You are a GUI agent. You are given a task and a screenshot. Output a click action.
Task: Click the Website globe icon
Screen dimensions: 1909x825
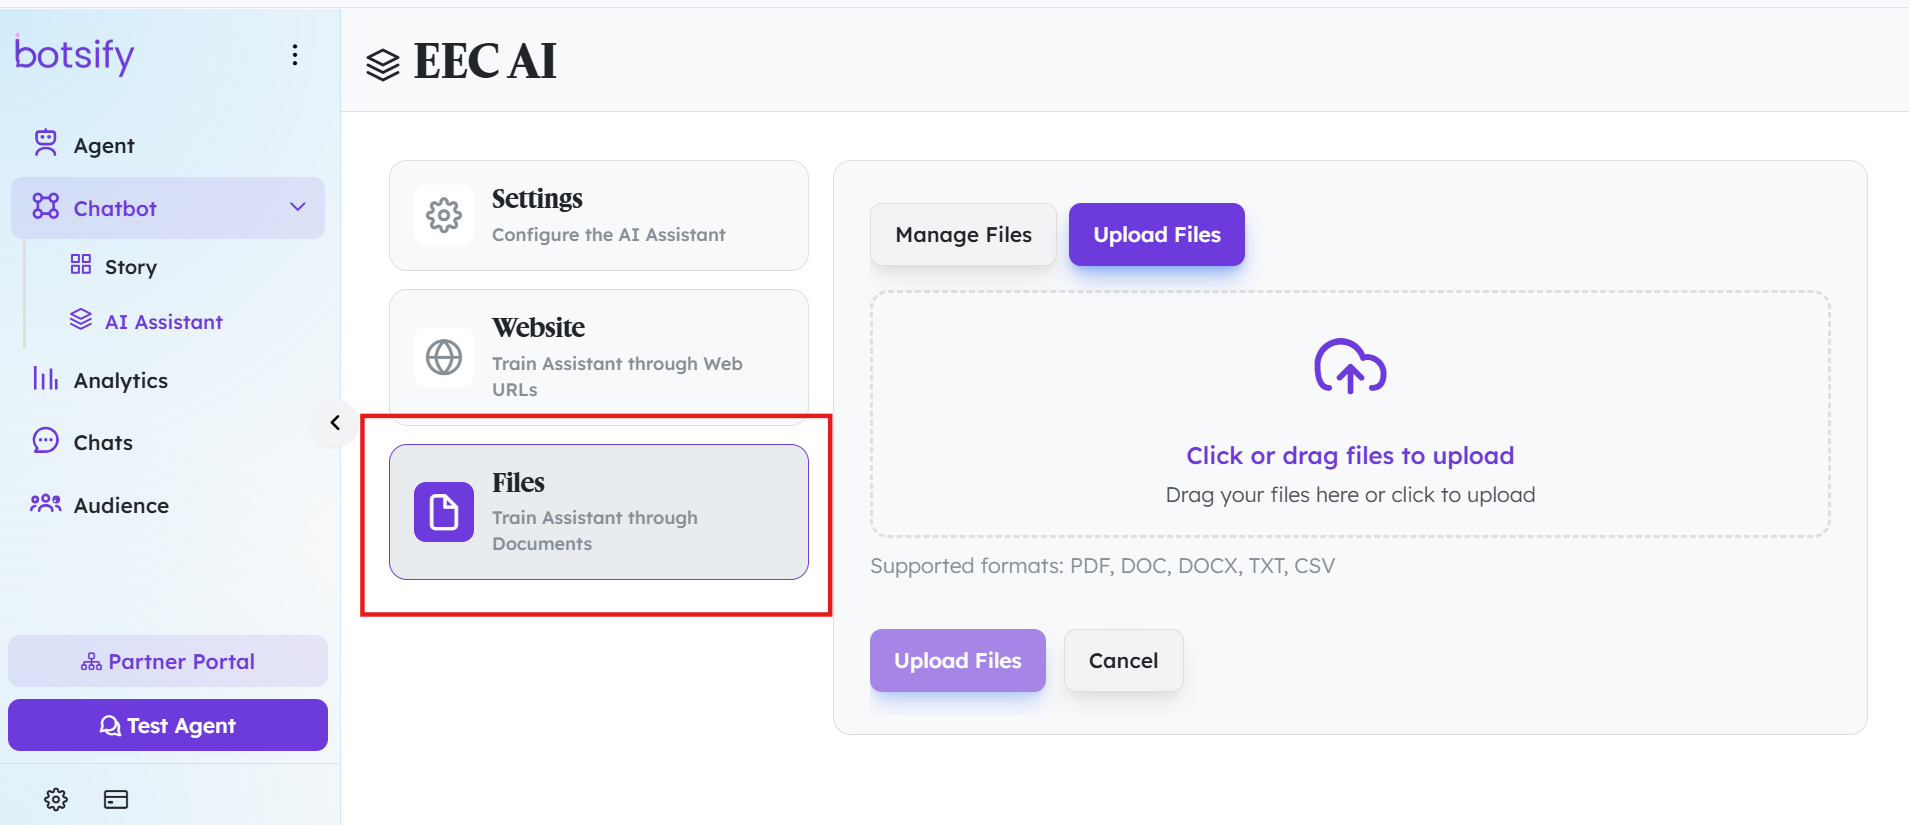point(444,357)
